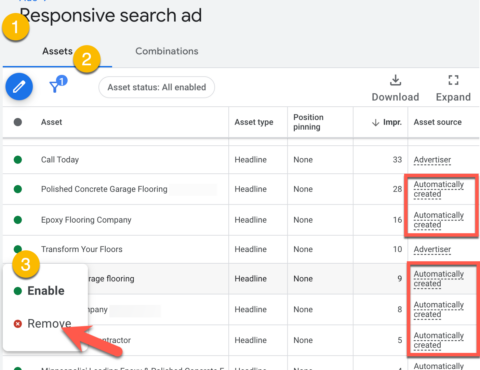Click the Impr. sort arrow
The image size is (480, 370).
[375, 122]
